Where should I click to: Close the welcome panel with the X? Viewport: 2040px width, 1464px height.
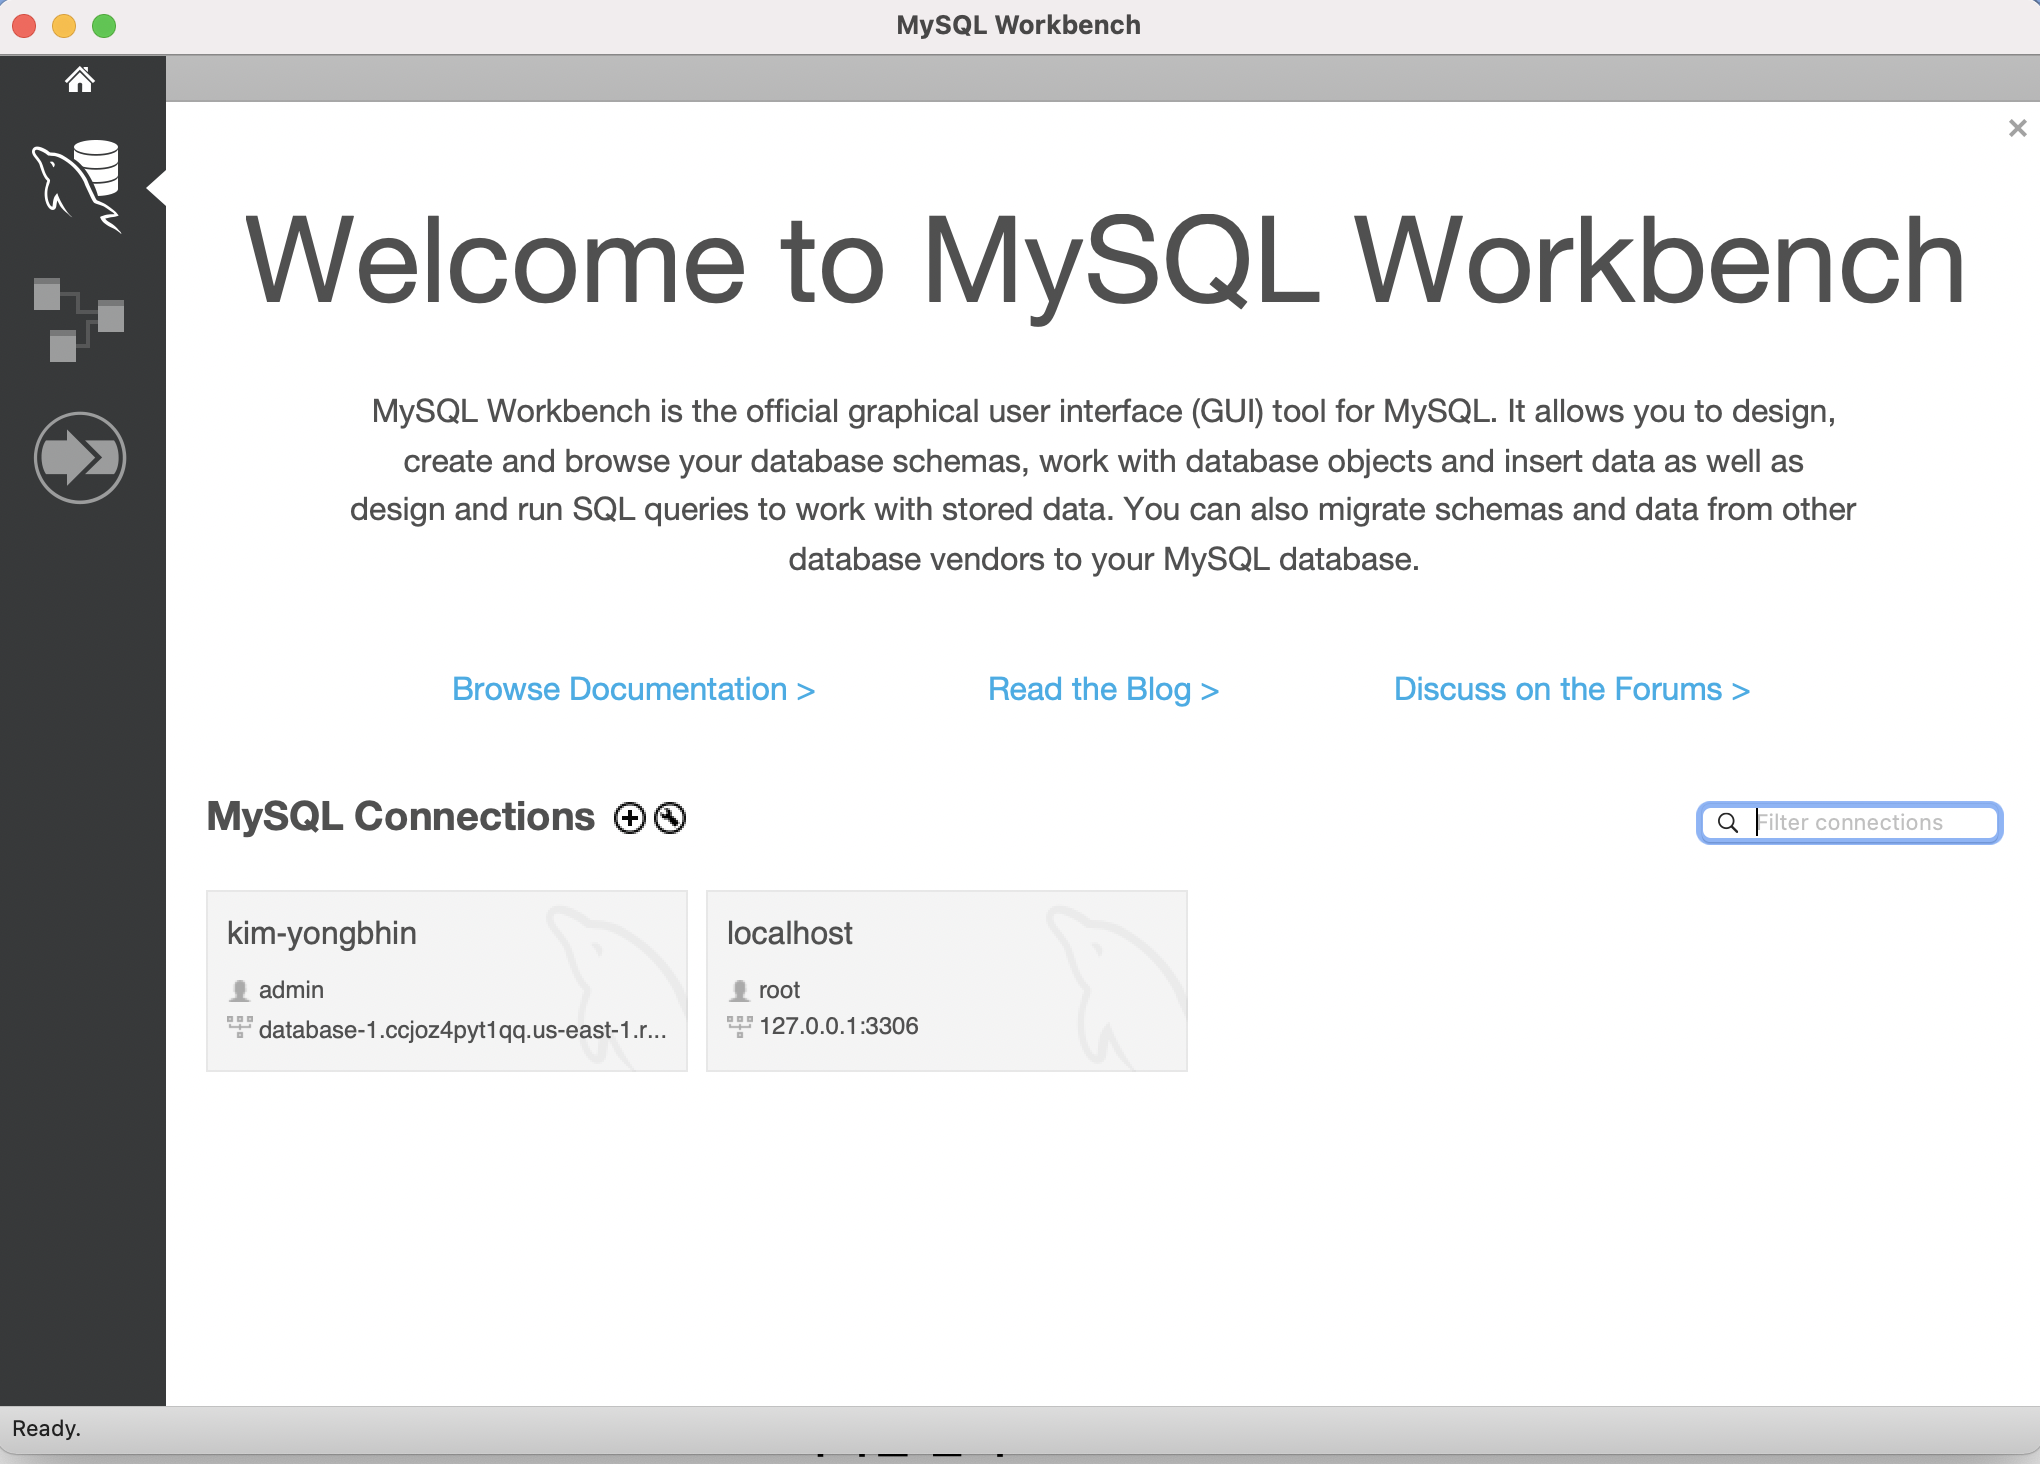[x=2016, y=128]
